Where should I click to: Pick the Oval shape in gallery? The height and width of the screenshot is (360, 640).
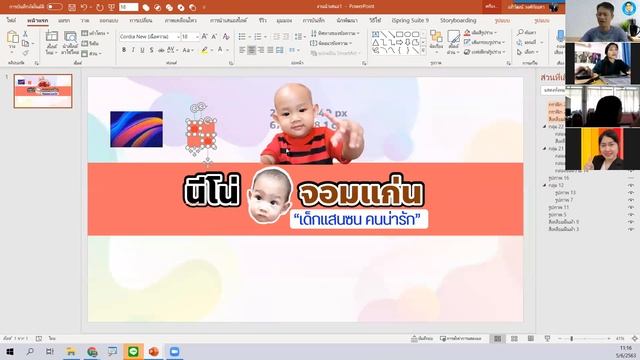pos(407,34)
